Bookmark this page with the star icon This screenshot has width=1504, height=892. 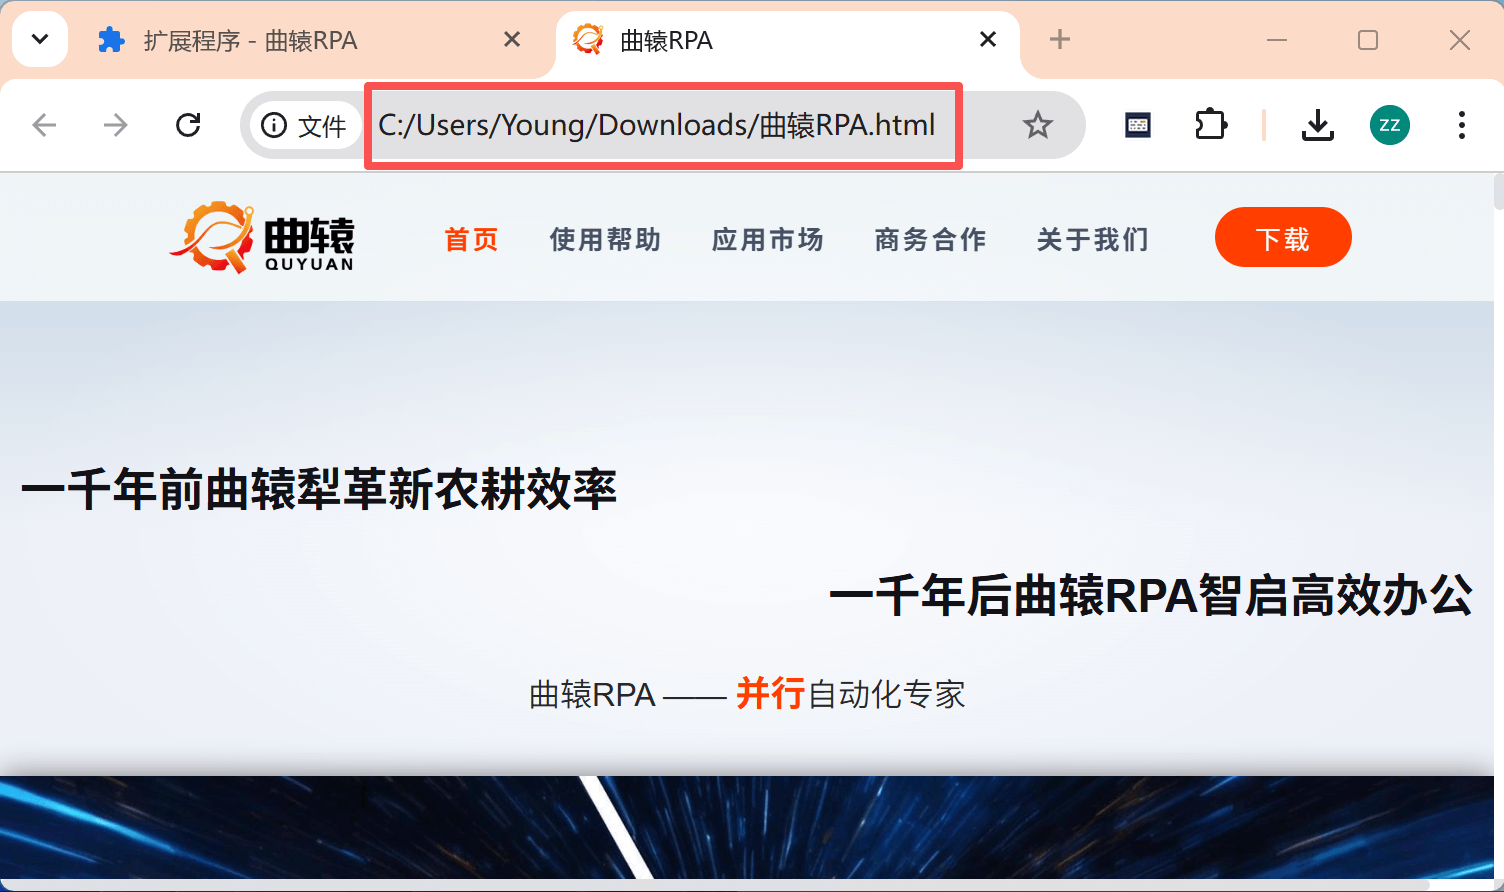(1037, 125)
